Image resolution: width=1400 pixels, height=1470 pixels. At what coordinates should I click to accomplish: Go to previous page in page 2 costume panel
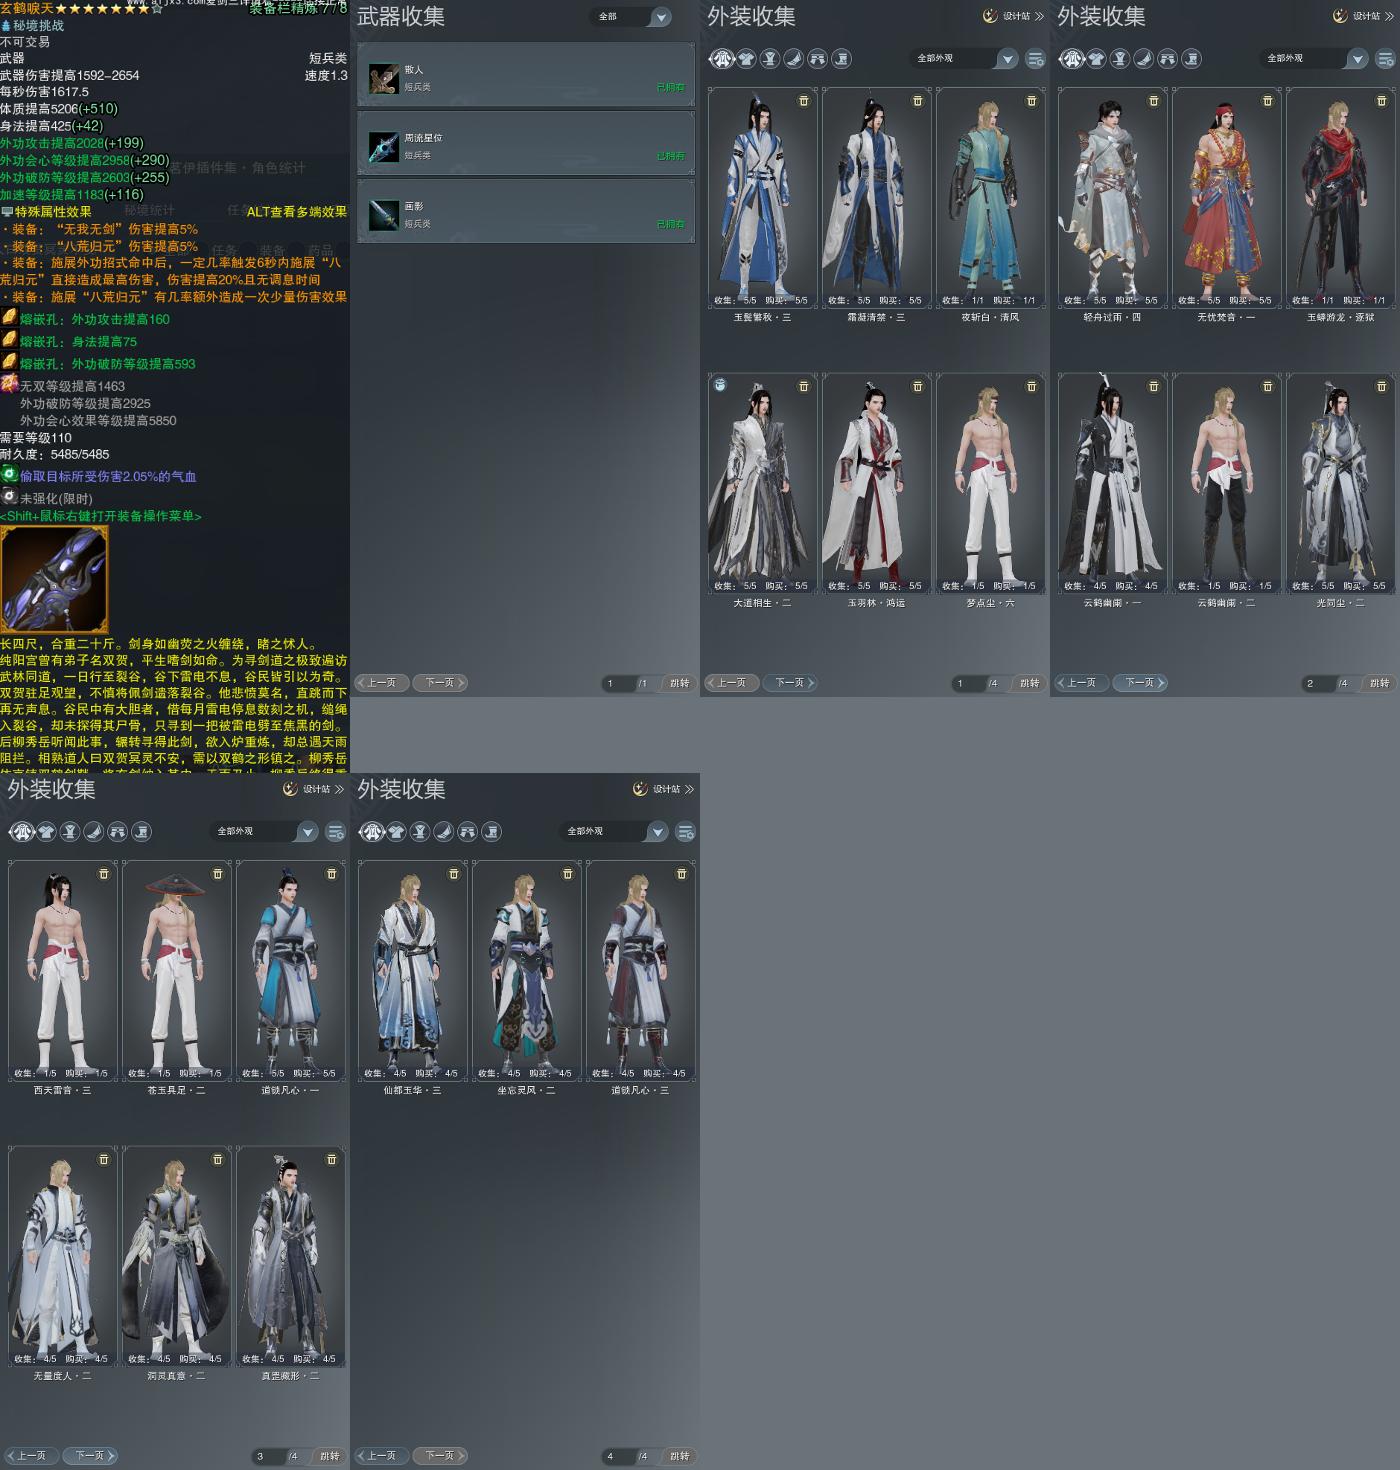1081,683
